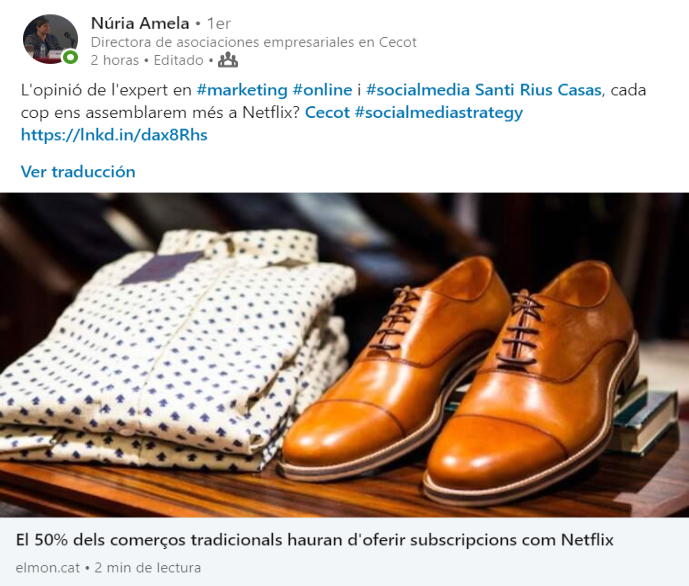Click the elmon.cat source label
Screen dimensions: 689x586
point(48,568)
